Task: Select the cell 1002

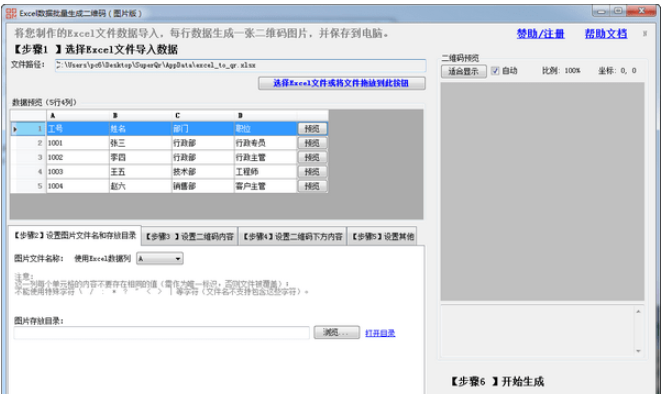Action: point(77,157)
